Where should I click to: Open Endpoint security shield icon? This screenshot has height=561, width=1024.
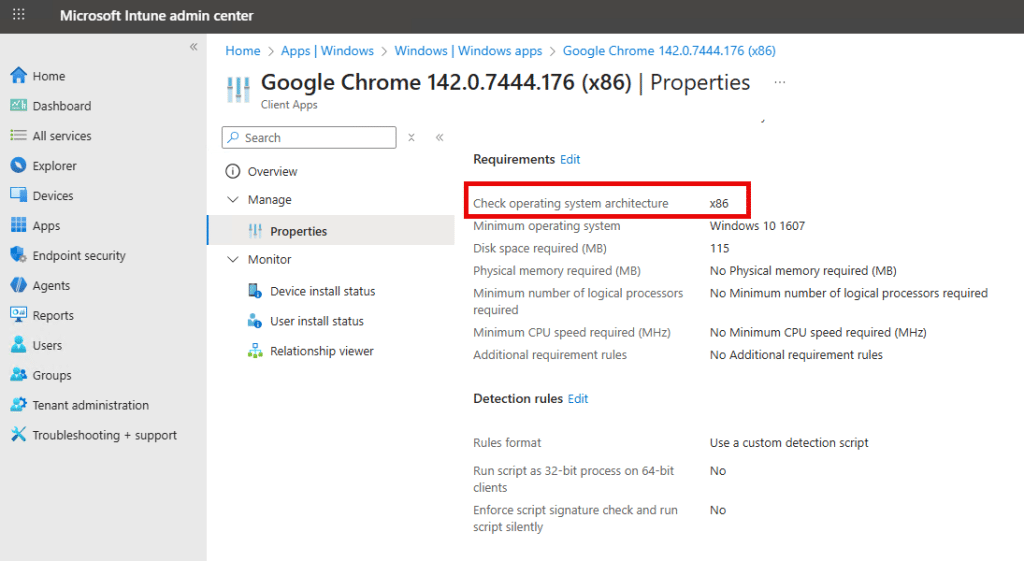(18, 256)
